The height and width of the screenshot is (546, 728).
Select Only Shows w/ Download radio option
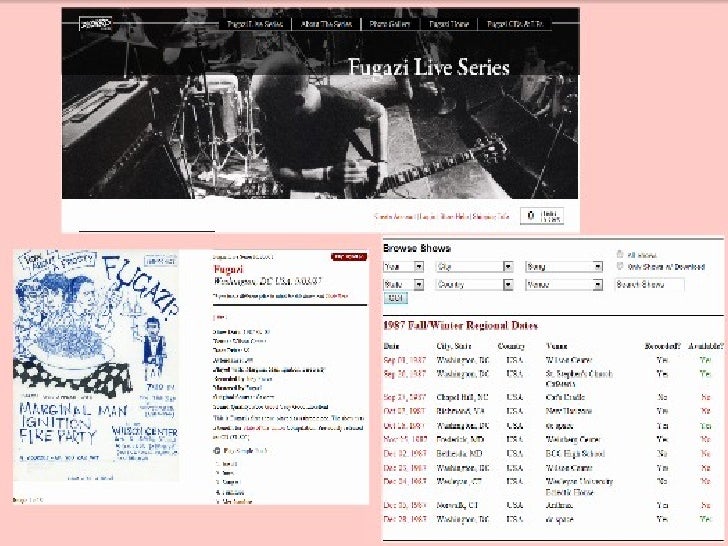(x=619, y=266)
